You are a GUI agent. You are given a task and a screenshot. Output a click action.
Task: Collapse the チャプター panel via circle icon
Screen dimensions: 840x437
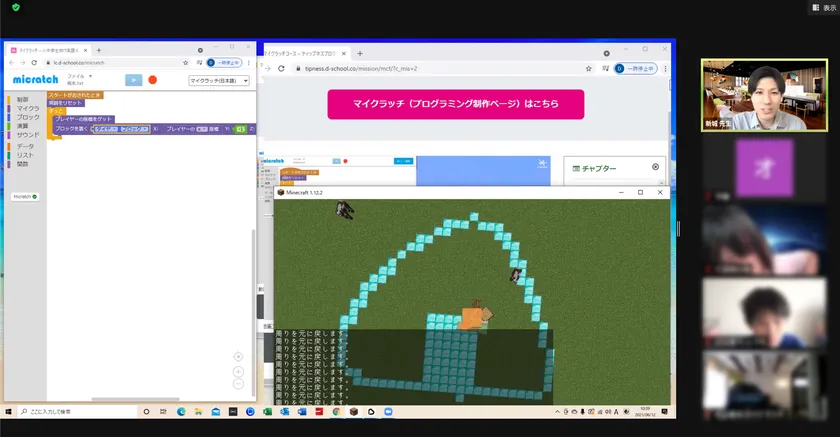point(655,168)
